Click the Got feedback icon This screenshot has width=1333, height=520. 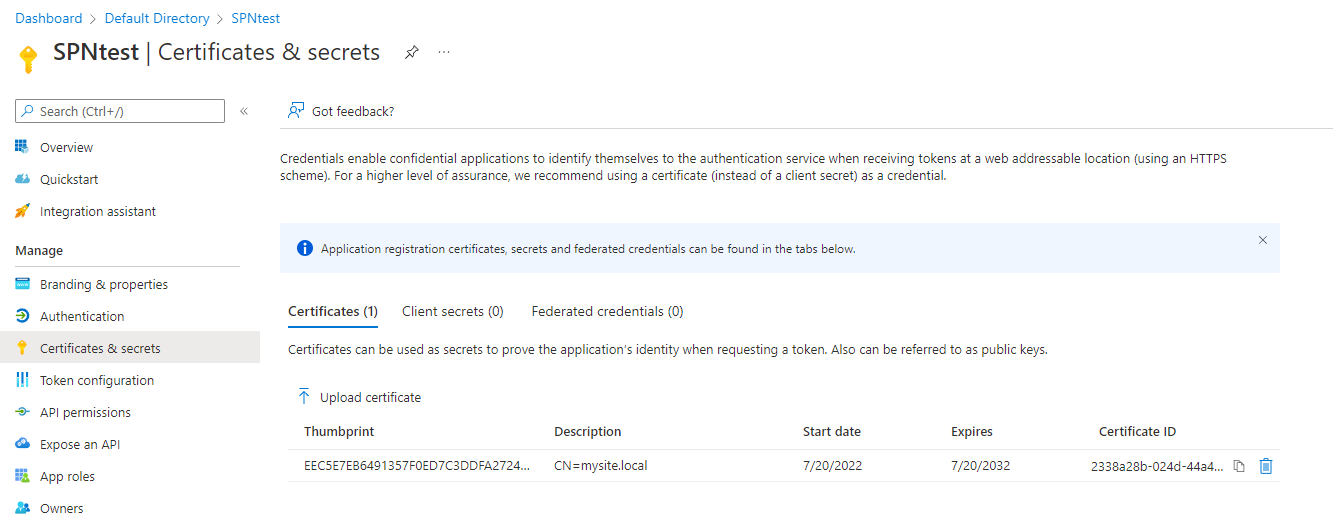click(296, 111)
